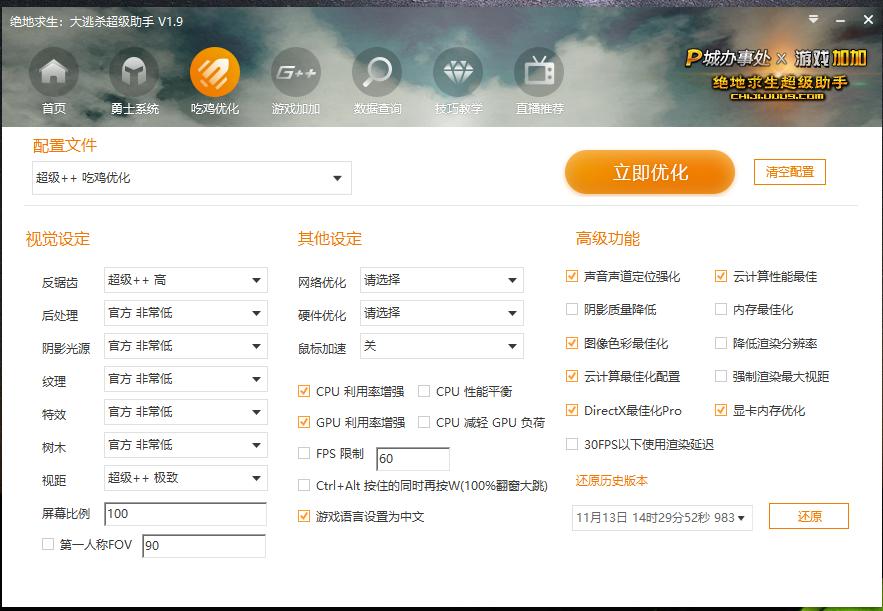This screenshot has height=611, width=883.
Task: Click inside the 屏幕比例 input field
Action: [x=184, y=513]
